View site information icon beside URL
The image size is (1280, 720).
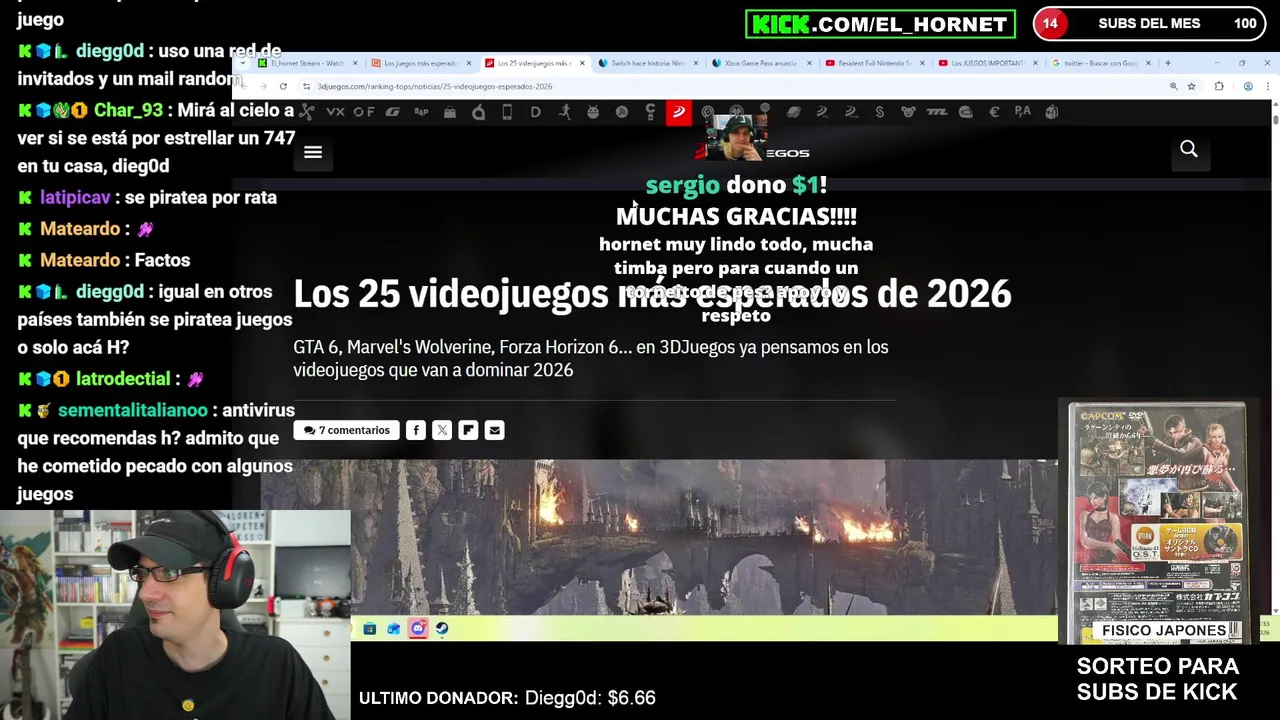306,86
